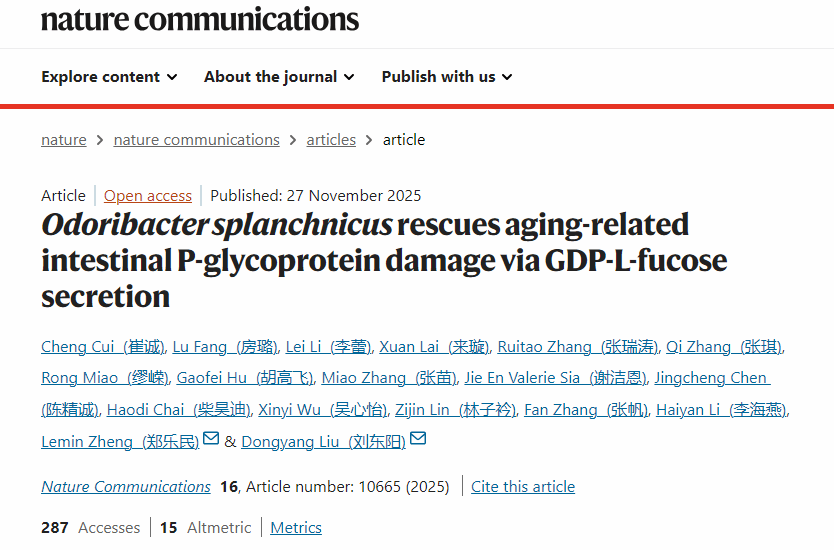Click the nature communications logo

coord(200,18)
